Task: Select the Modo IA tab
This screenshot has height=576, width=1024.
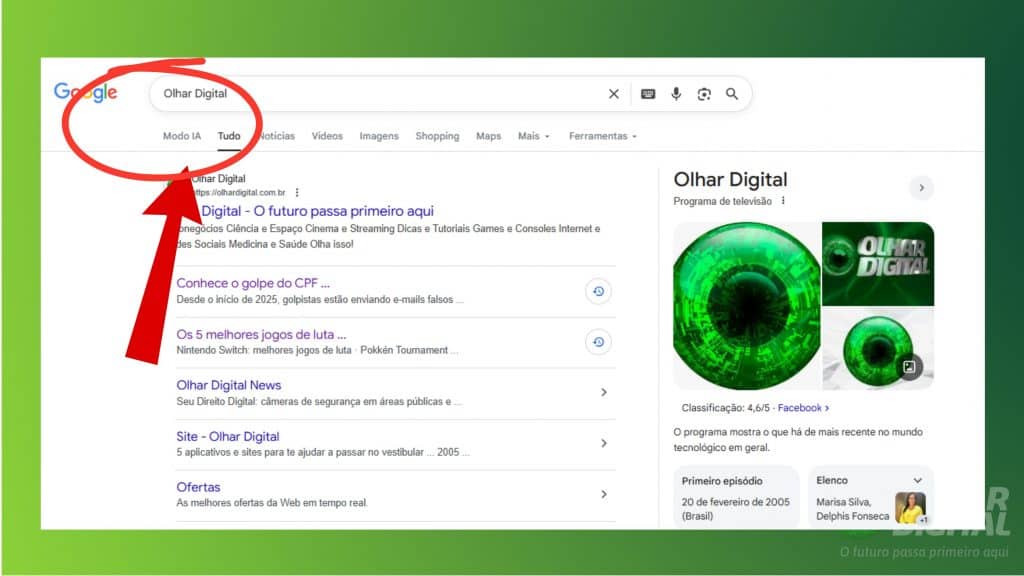Action: [182, 136]
